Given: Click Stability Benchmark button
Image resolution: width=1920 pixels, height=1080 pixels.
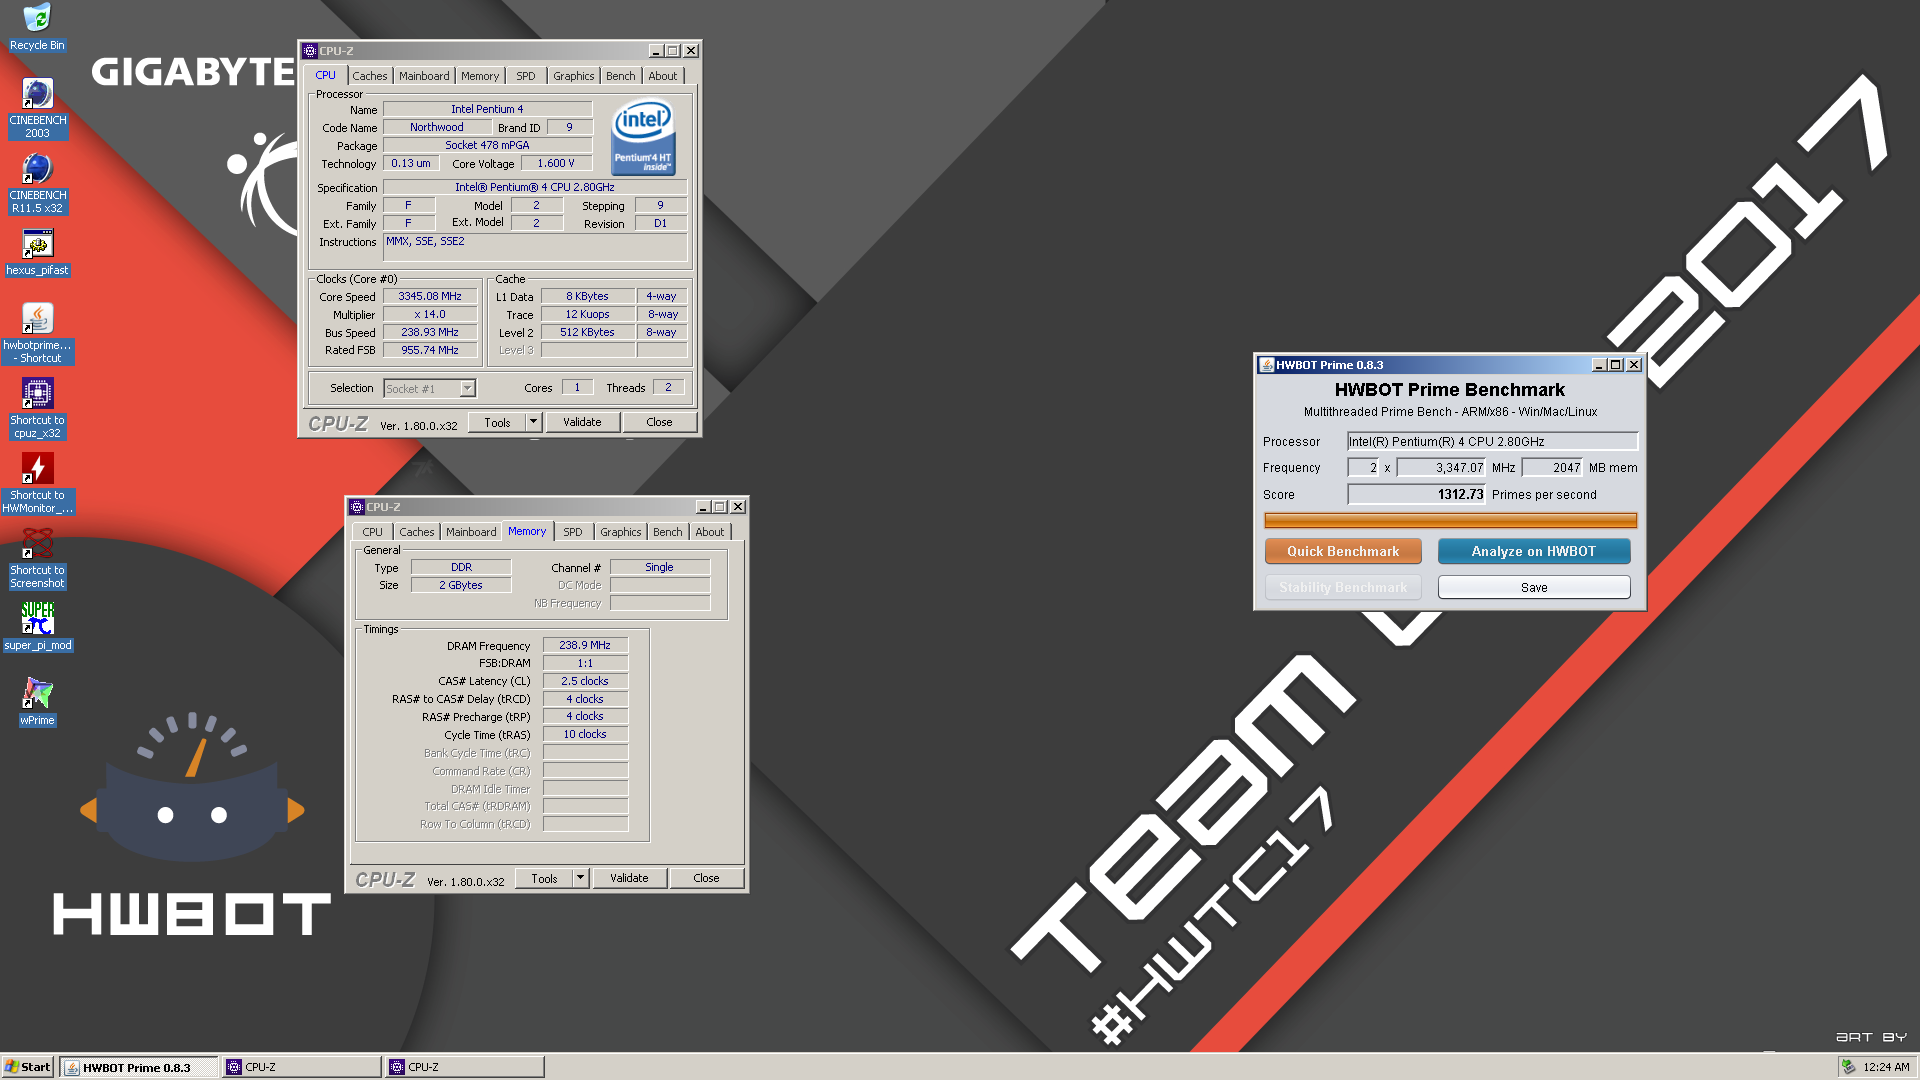Looking at the screenshot, I should (1343, 587).
